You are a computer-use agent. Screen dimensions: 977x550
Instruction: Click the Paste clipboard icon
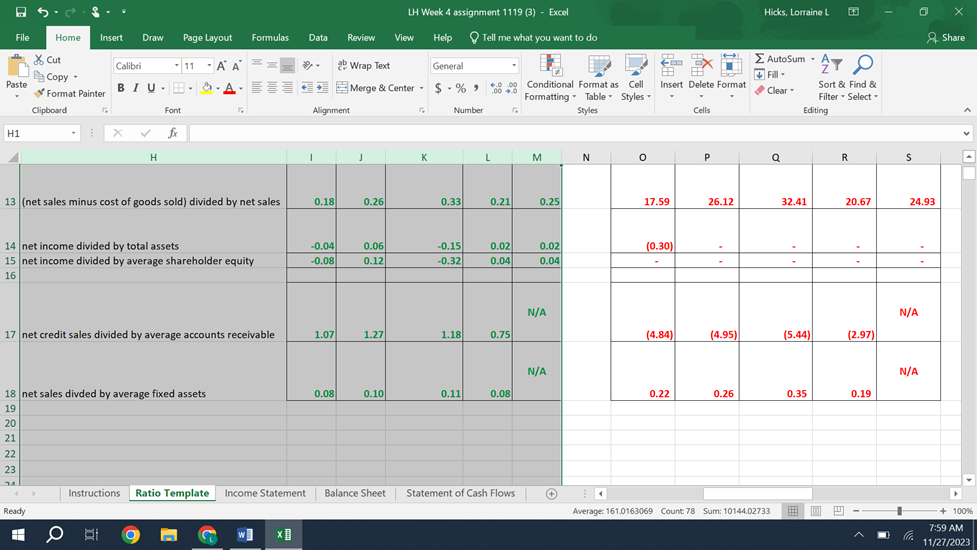pos(17,67)
